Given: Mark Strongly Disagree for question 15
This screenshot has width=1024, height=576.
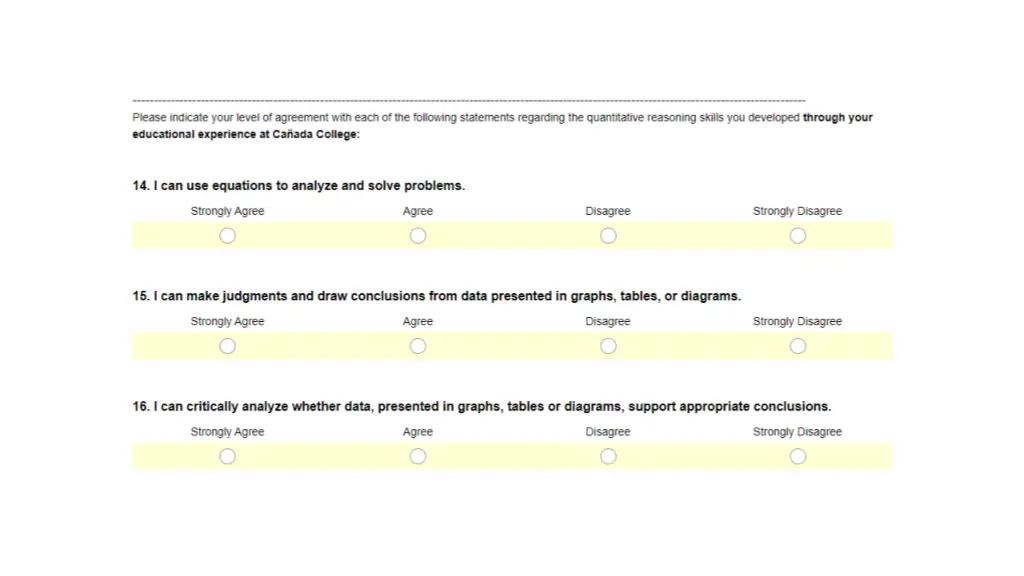Looking at the screenshot, I should pos(797,346).
